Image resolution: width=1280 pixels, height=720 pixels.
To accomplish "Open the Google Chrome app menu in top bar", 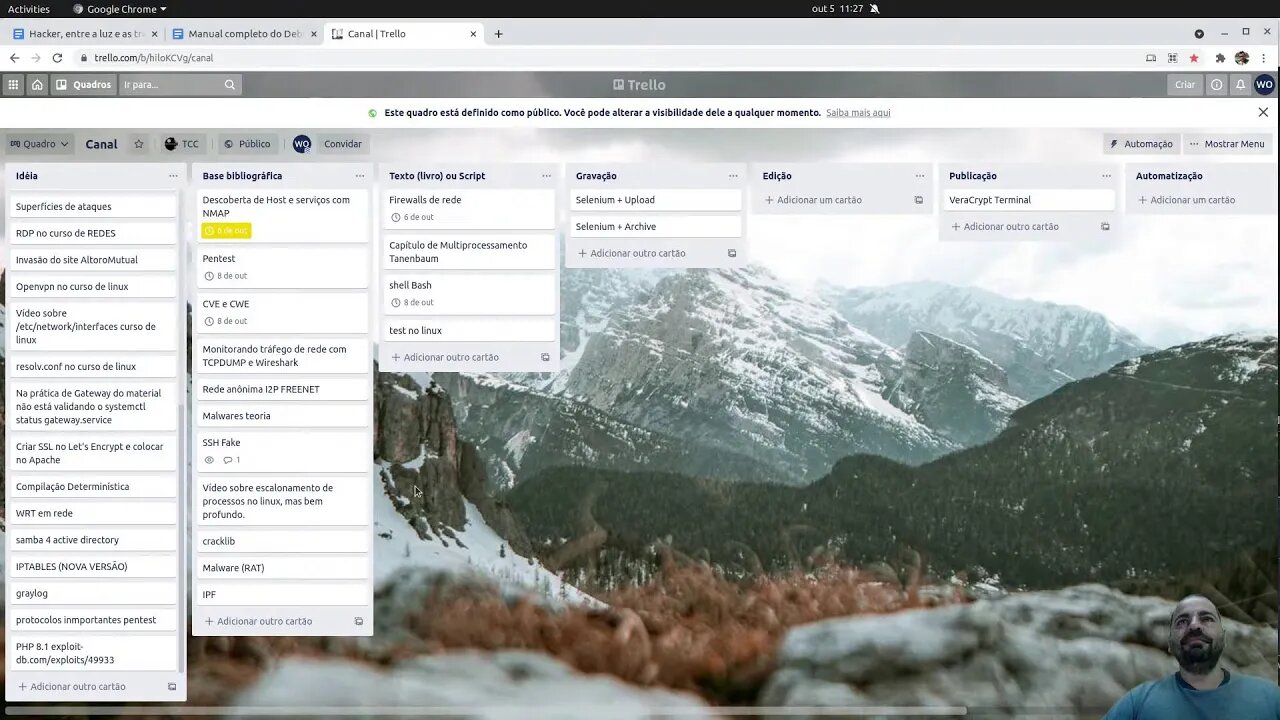I will [119, 9].
